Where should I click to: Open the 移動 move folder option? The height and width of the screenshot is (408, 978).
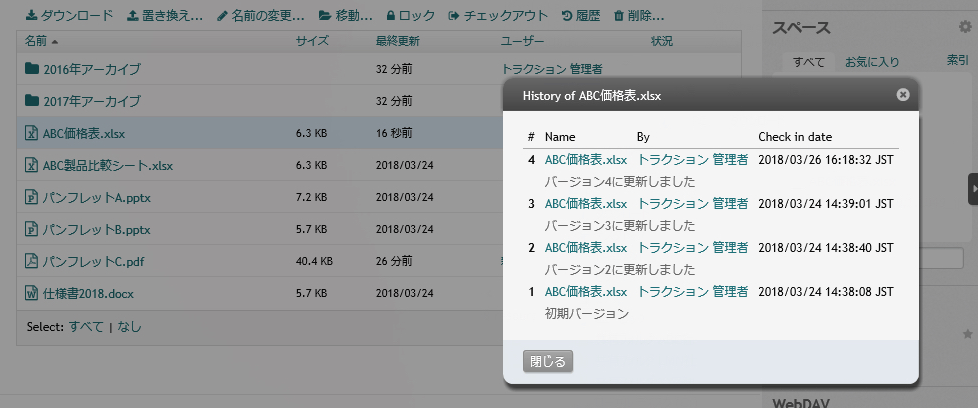coord(324,16)
